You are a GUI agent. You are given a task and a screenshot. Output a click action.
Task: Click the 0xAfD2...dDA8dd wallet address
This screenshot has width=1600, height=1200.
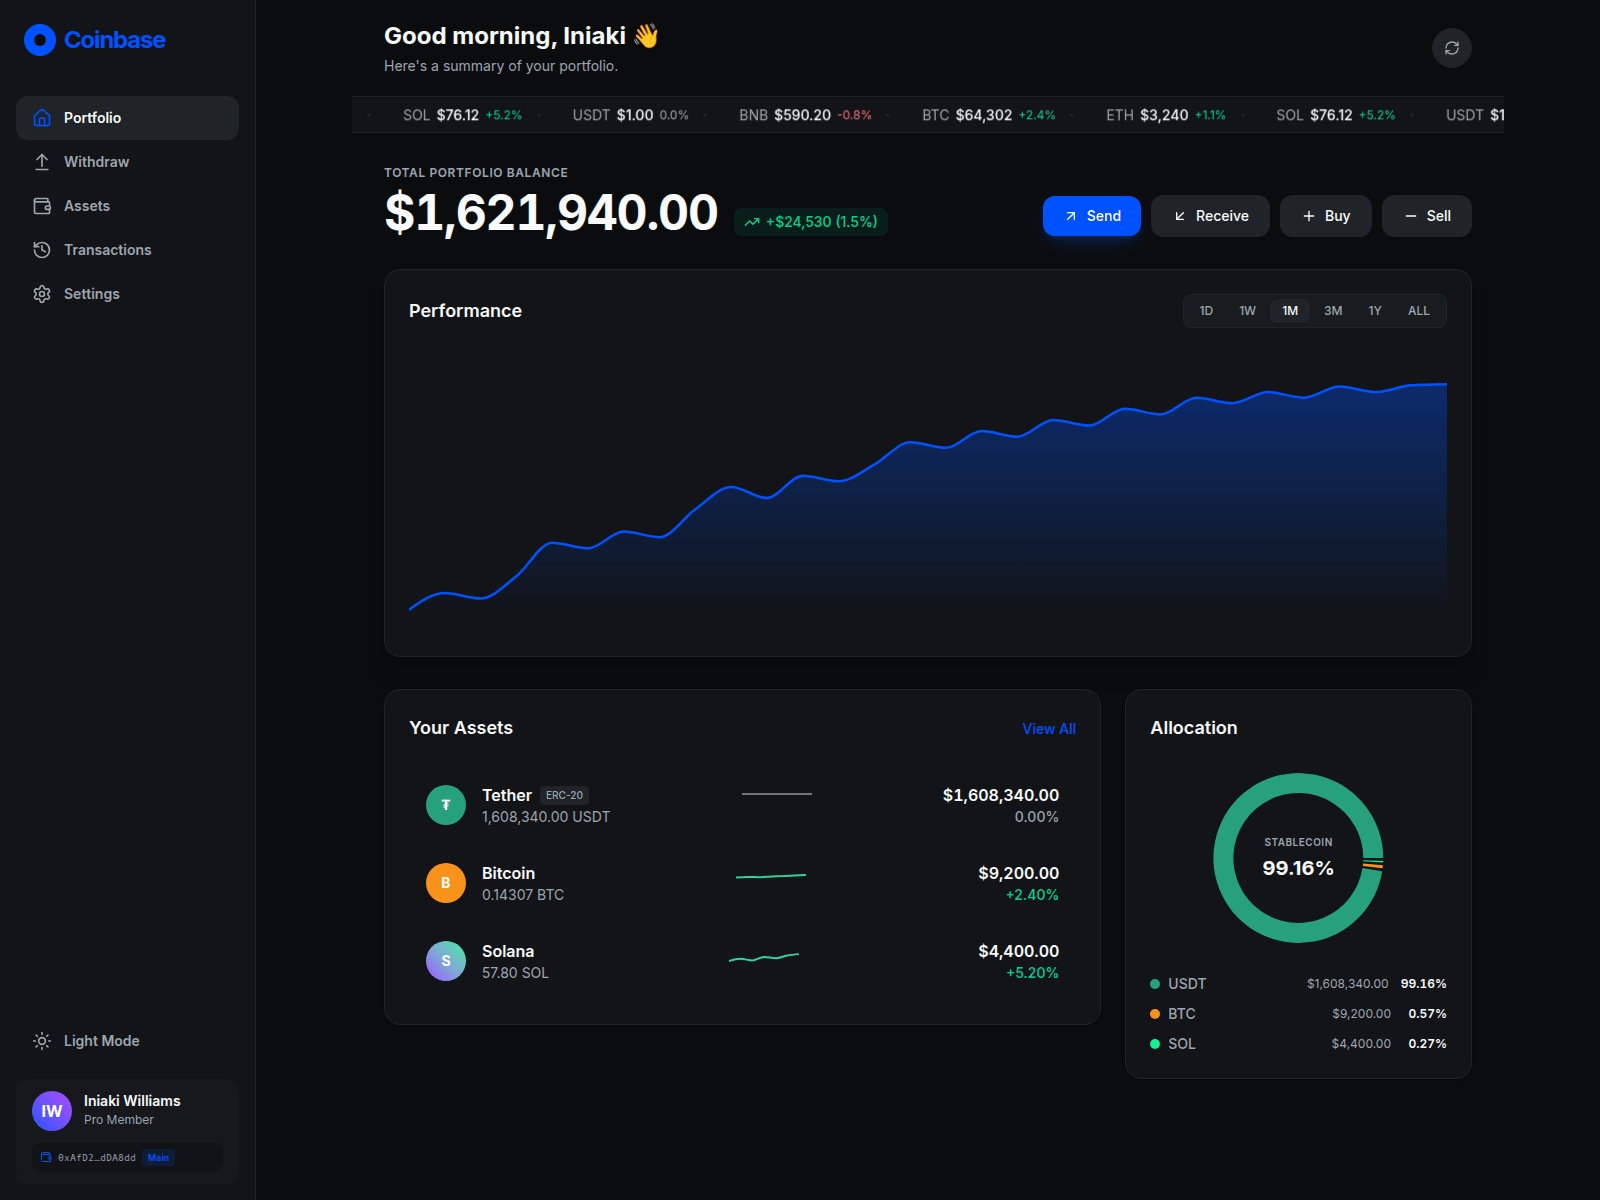97,1158
